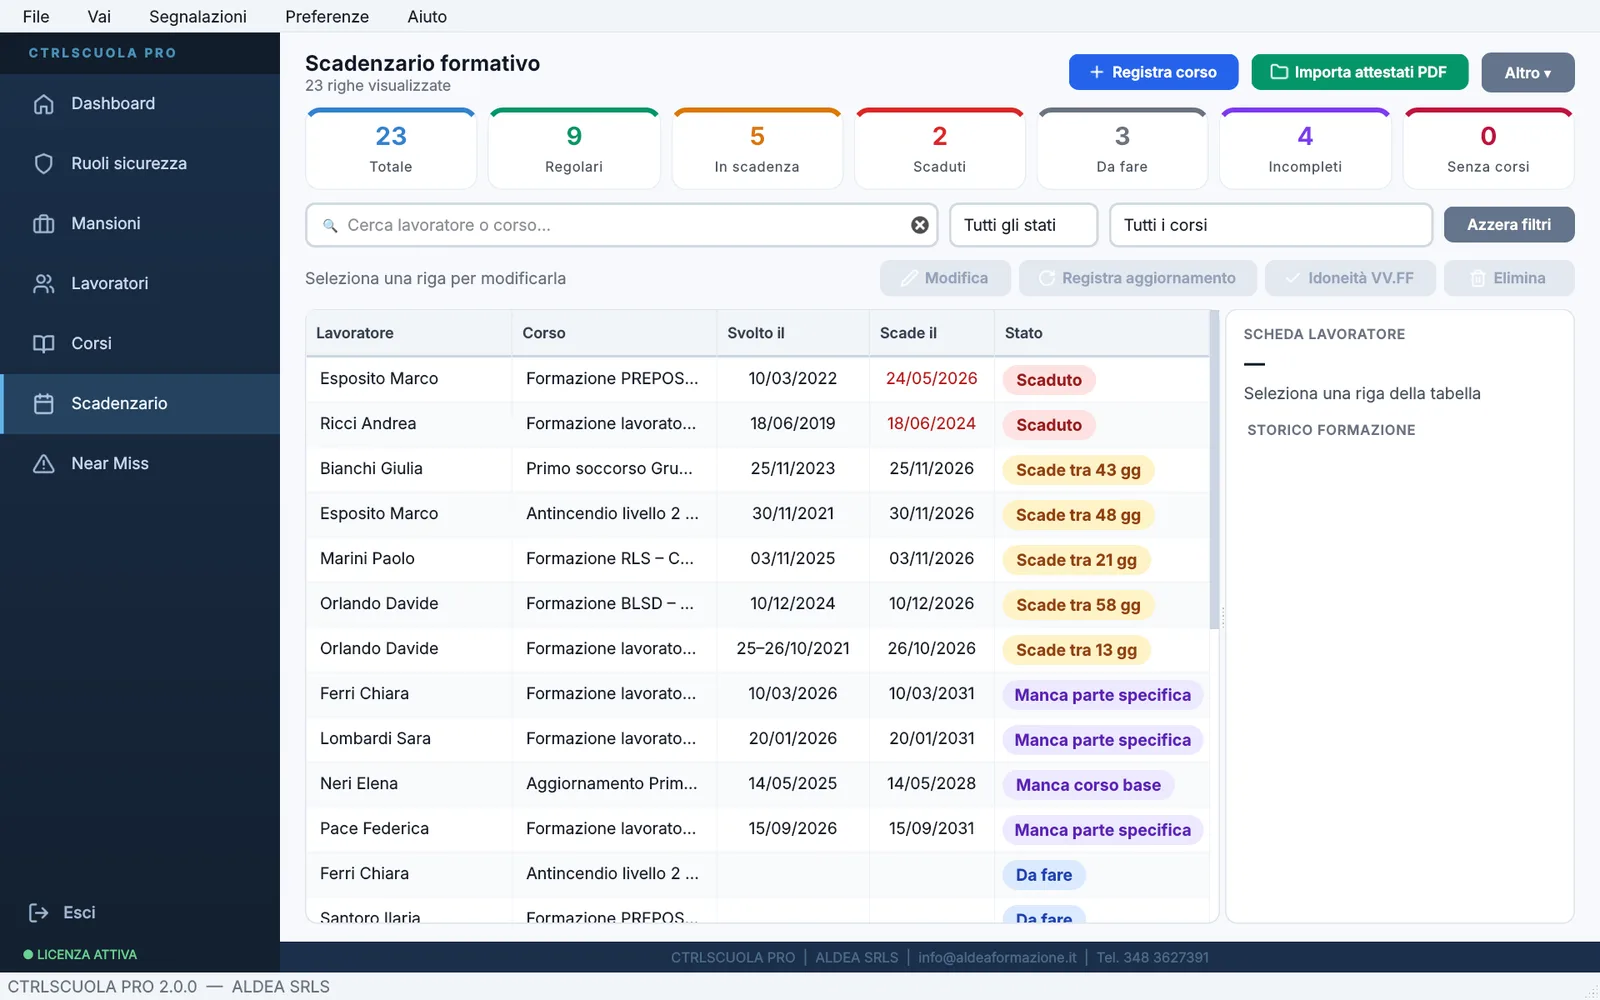Screen dimensions: 1600x1000
Task: Filter by the Regolari summary card
Action: point(574,148)
